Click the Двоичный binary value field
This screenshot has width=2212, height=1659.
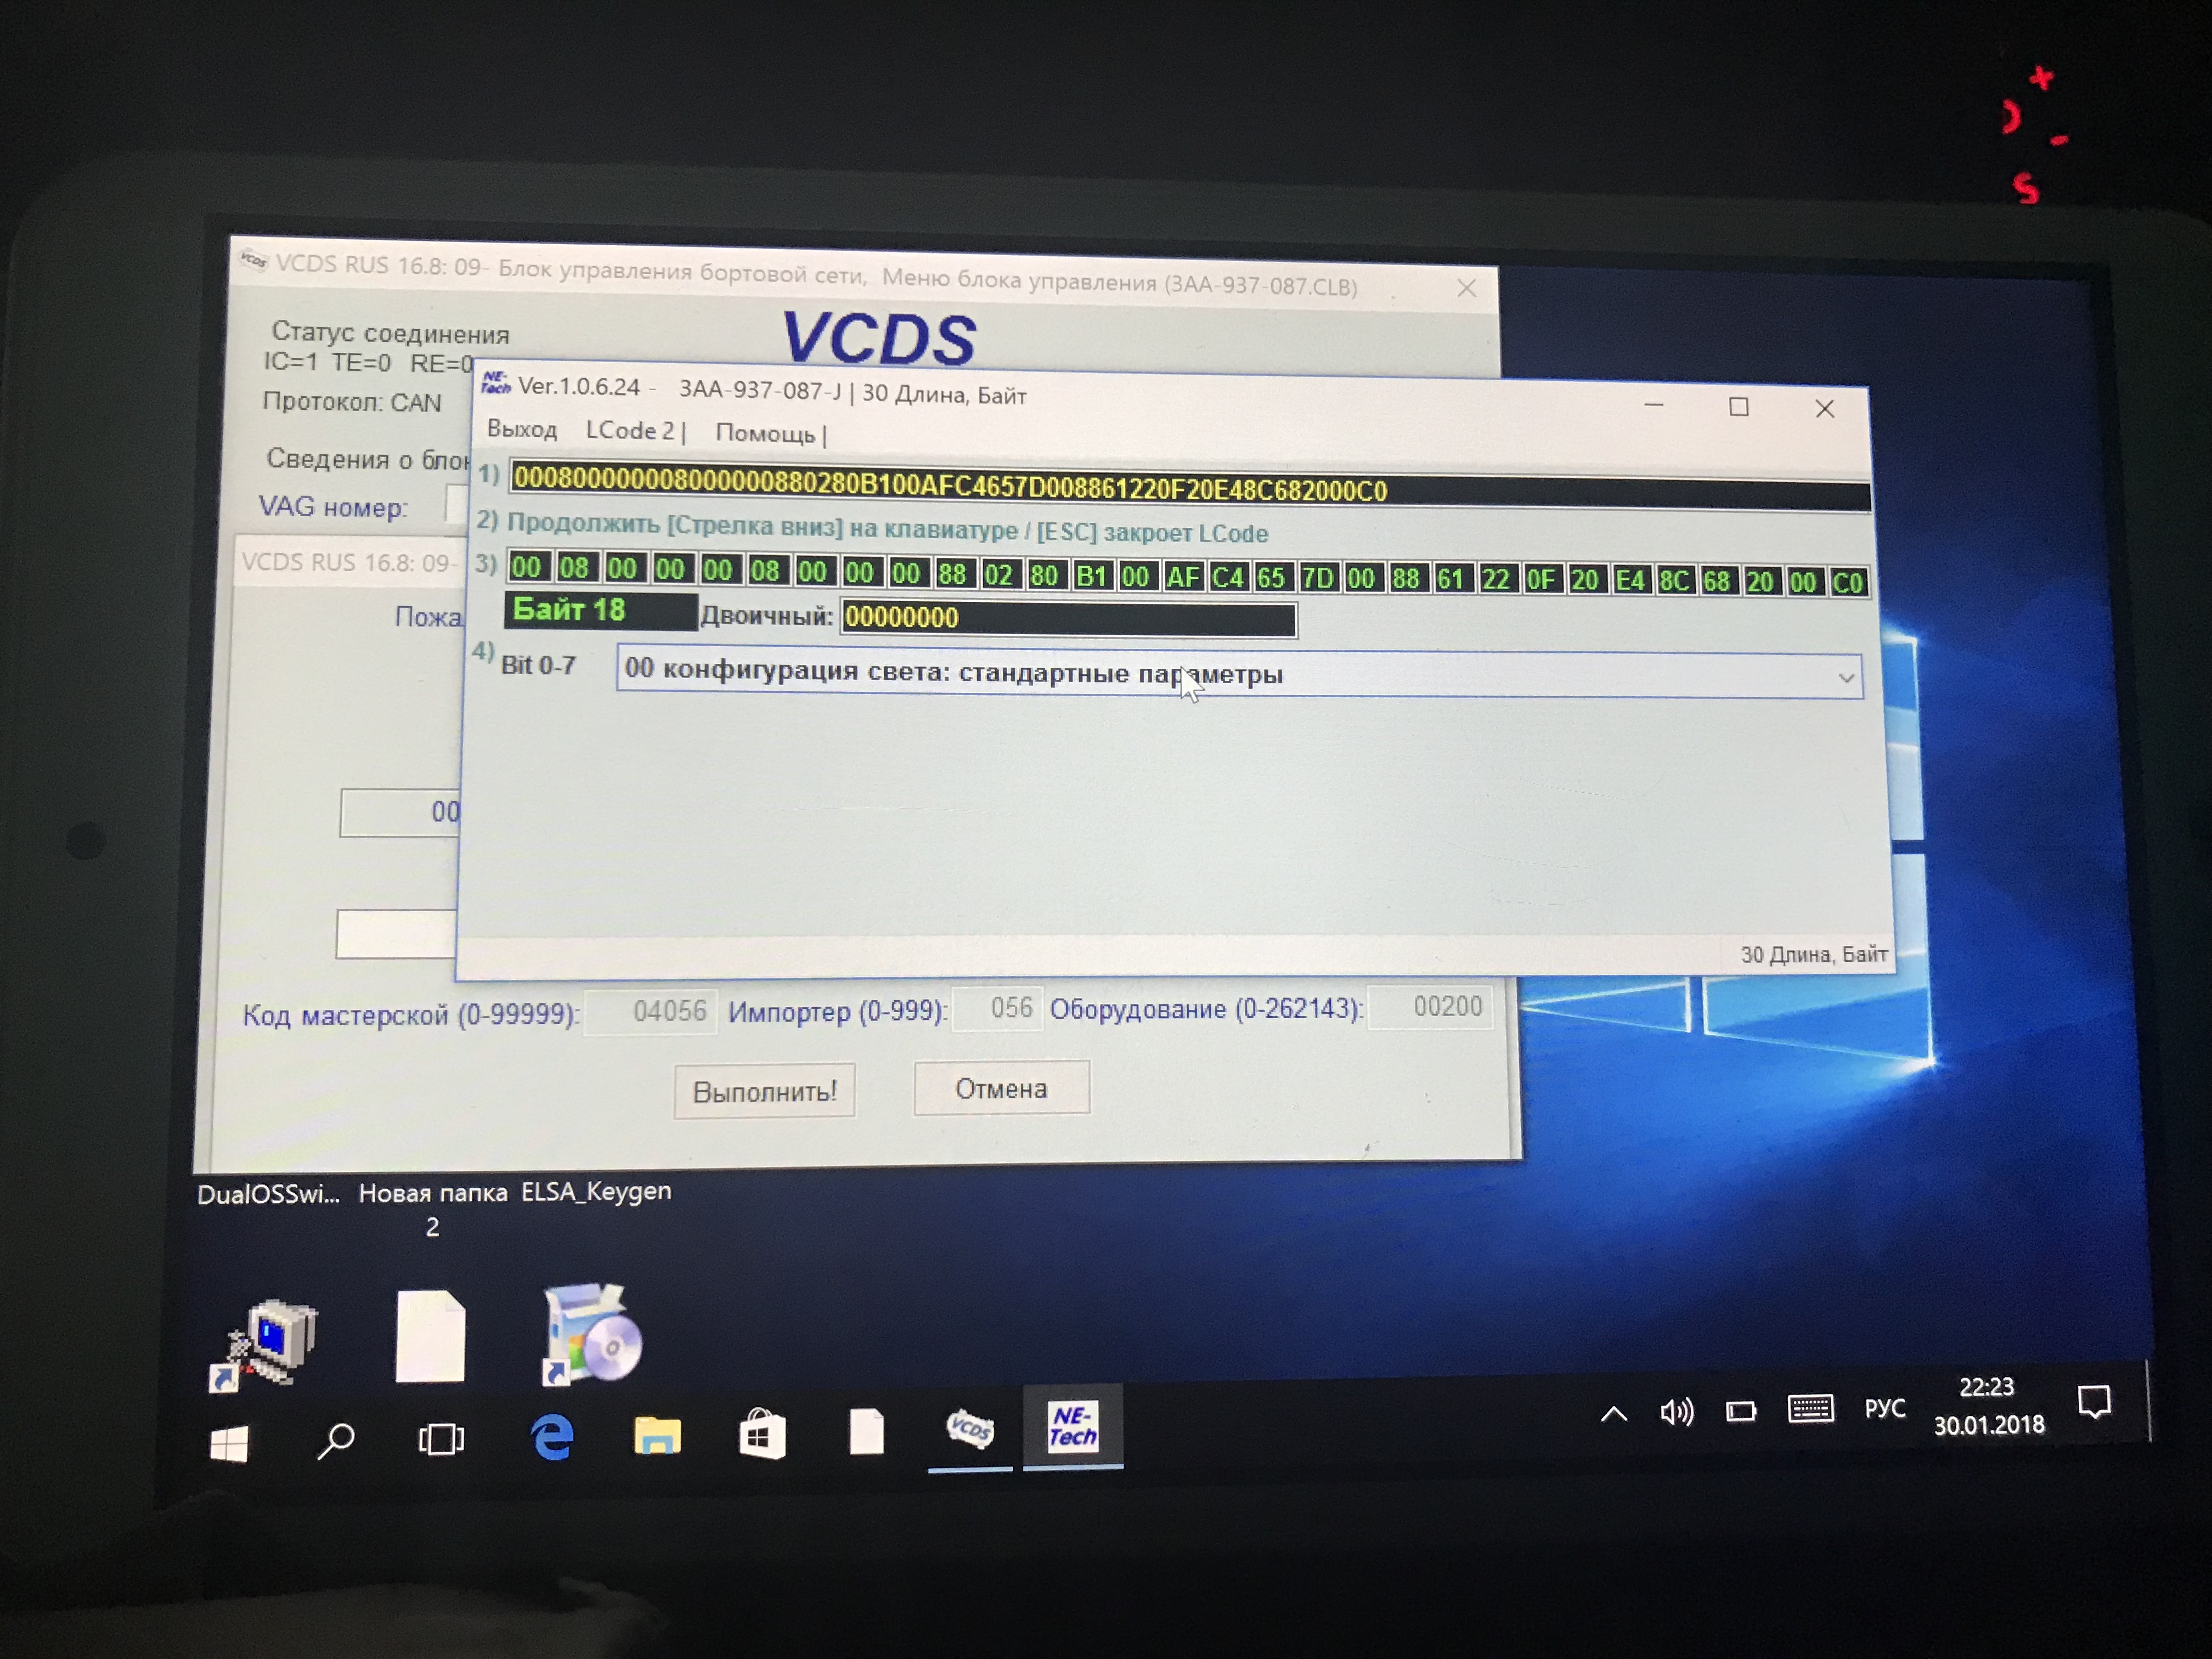click(1067, 618)
